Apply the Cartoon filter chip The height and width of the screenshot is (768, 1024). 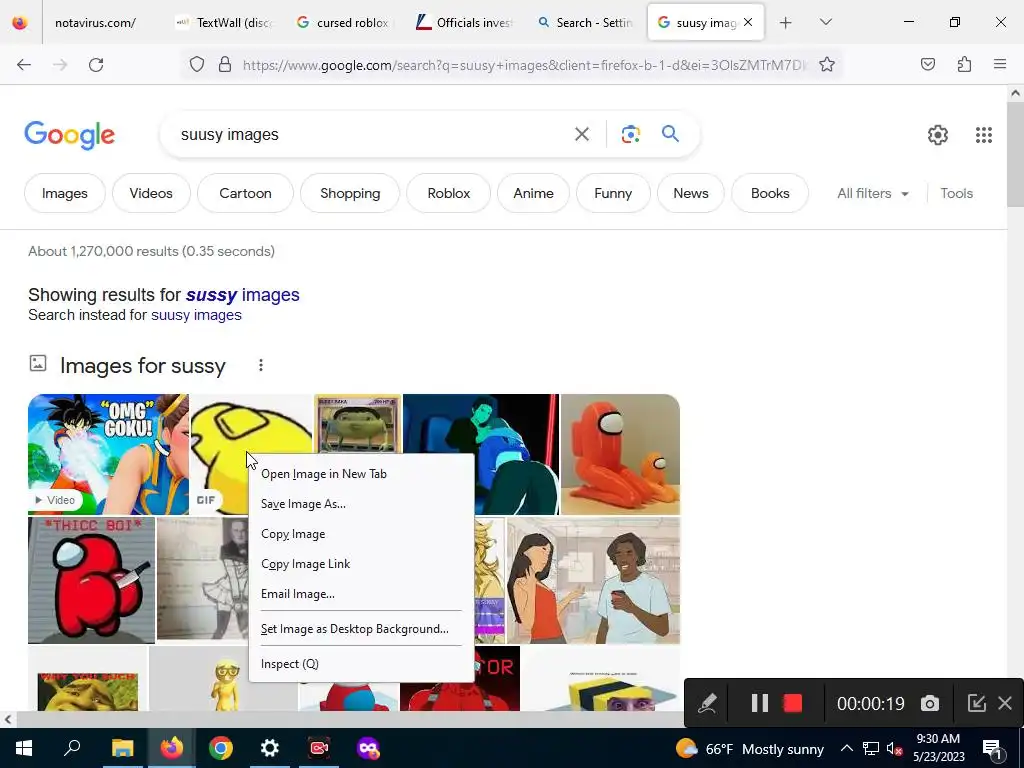(245, 193)
